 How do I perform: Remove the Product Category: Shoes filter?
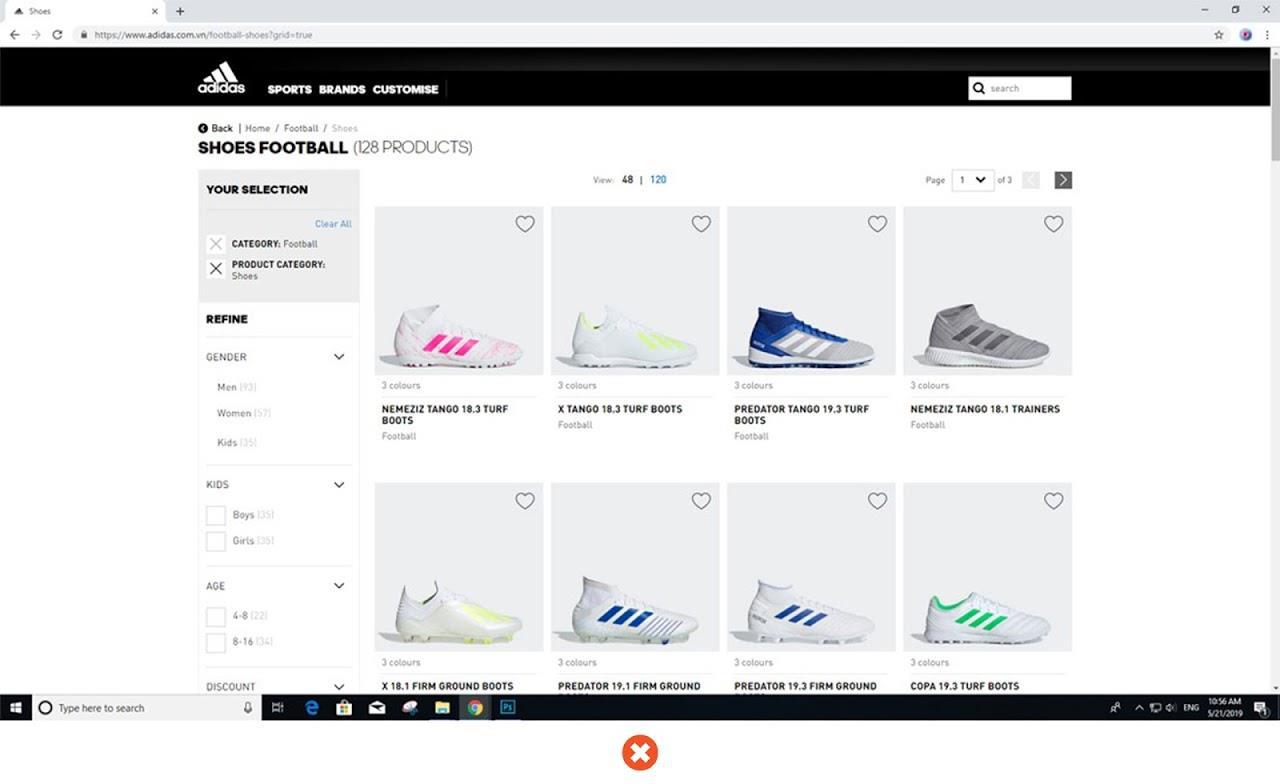(x=216, y=269)
